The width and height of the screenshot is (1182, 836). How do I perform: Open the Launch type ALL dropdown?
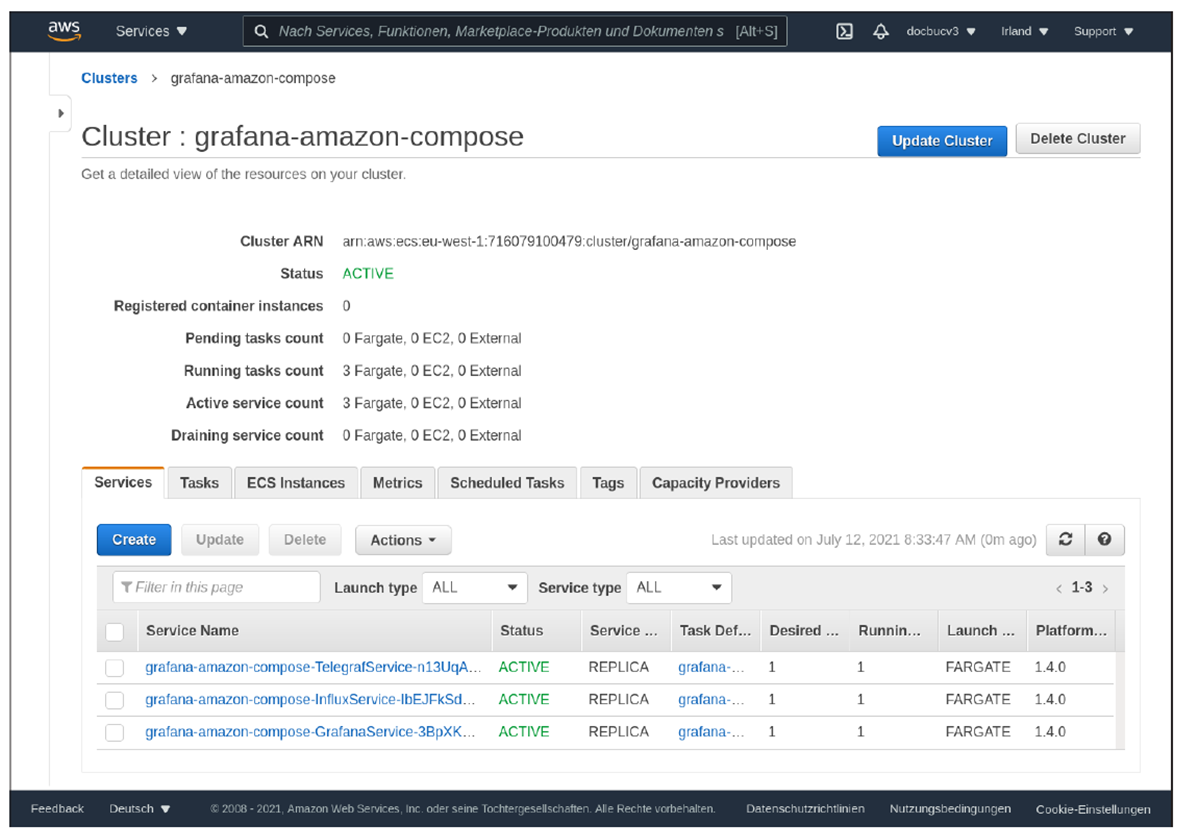click(x=474, y=587)
